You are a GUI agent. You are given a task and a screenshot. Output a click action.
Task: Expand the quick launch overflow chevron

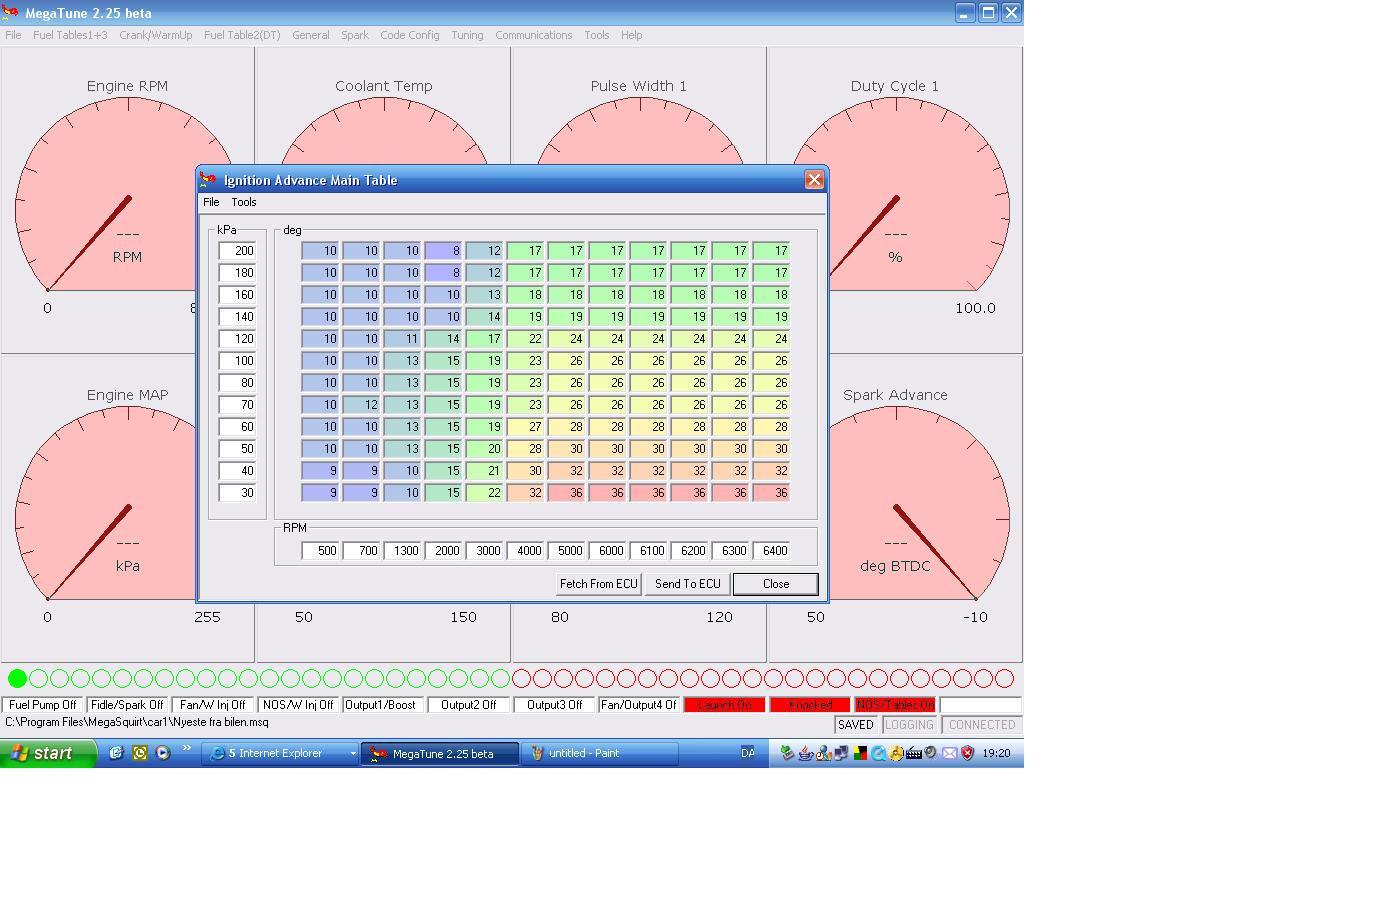click(187, 749)
